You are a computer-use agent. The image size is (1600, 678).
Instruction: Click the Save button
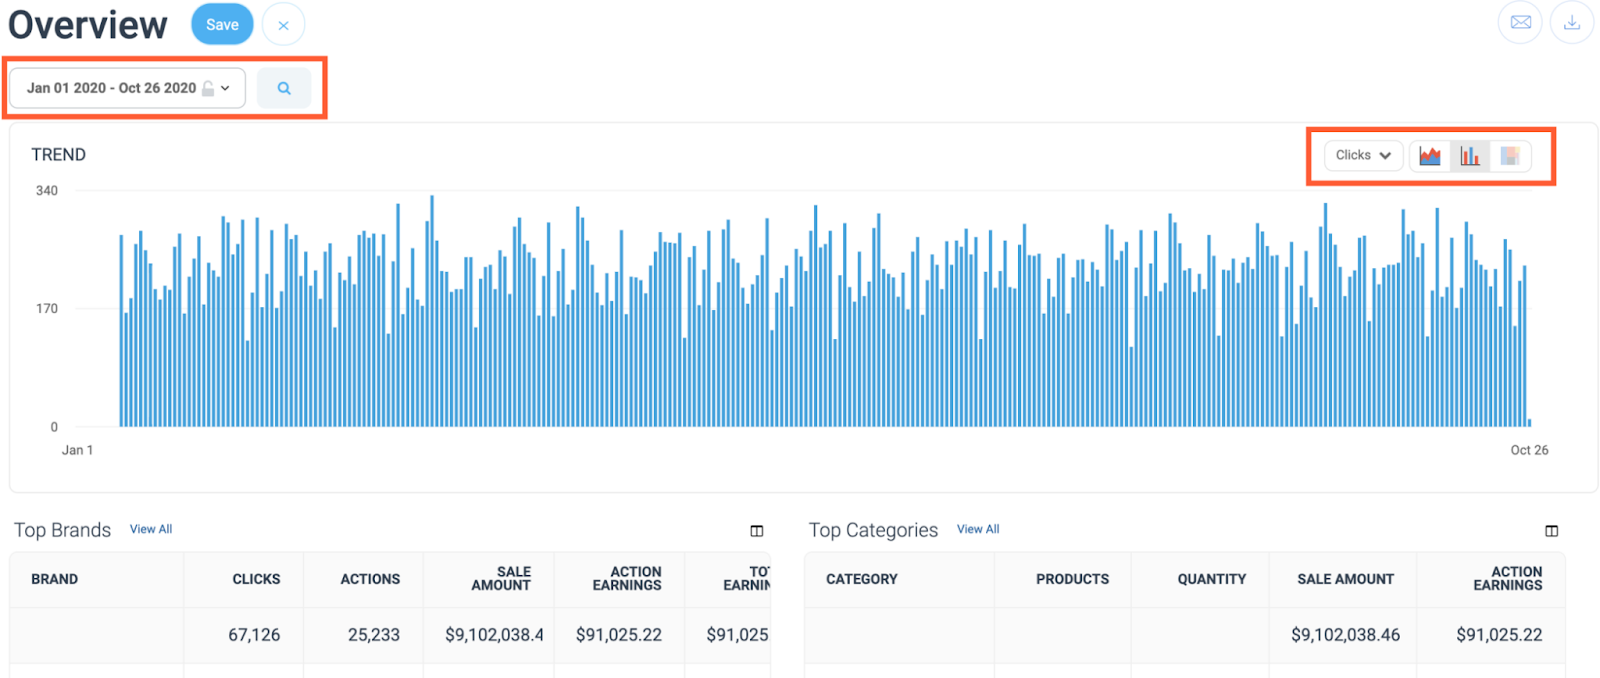222,25
